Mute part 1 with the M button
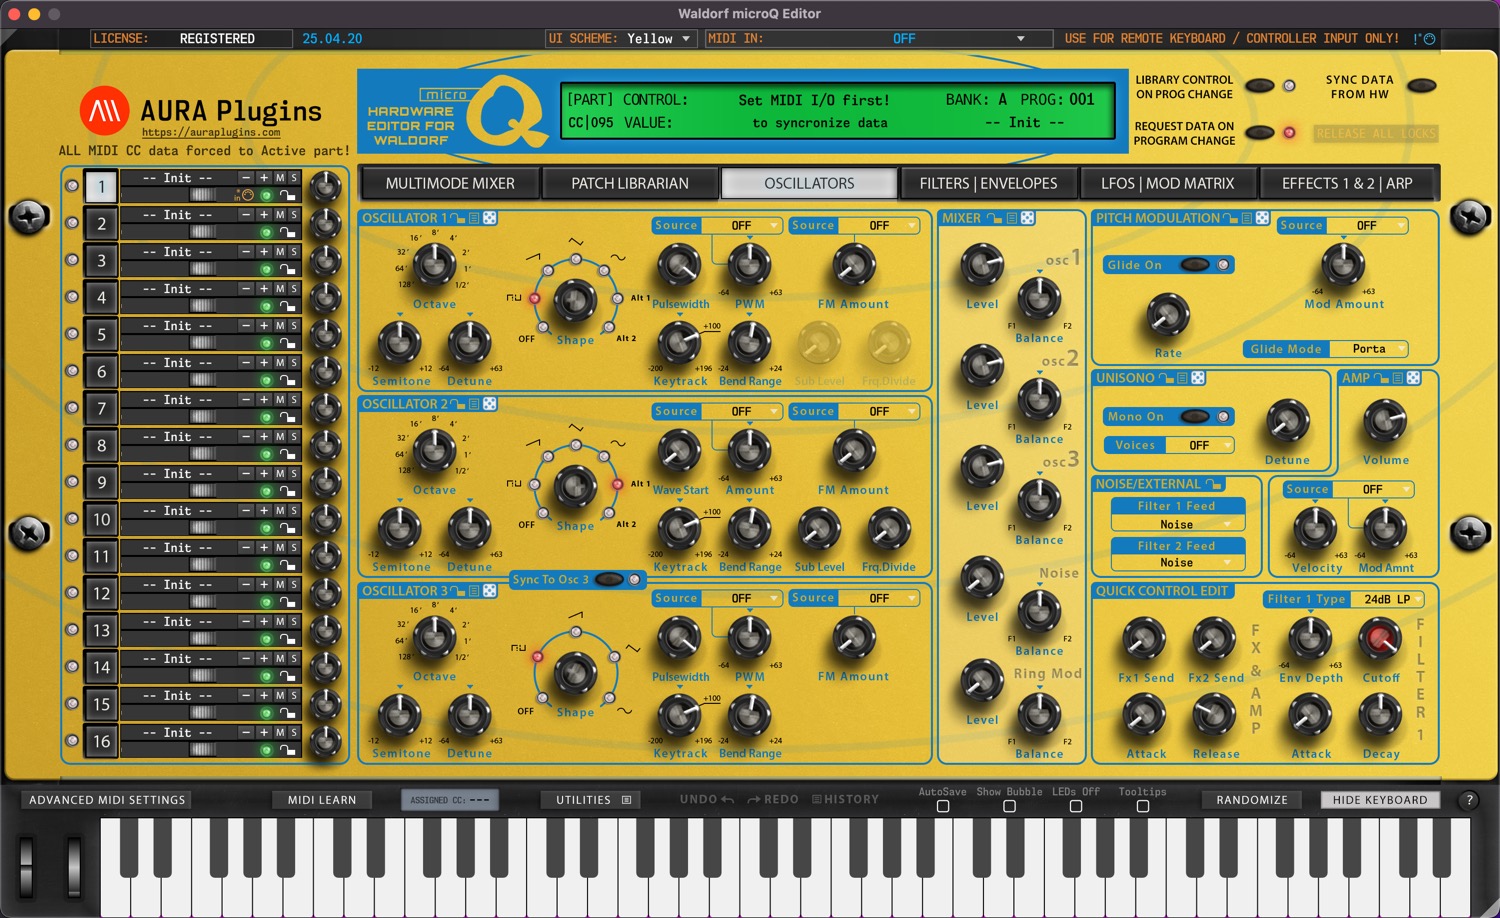The width and height of the screenshot is (1500, 918). pos(280,178)
